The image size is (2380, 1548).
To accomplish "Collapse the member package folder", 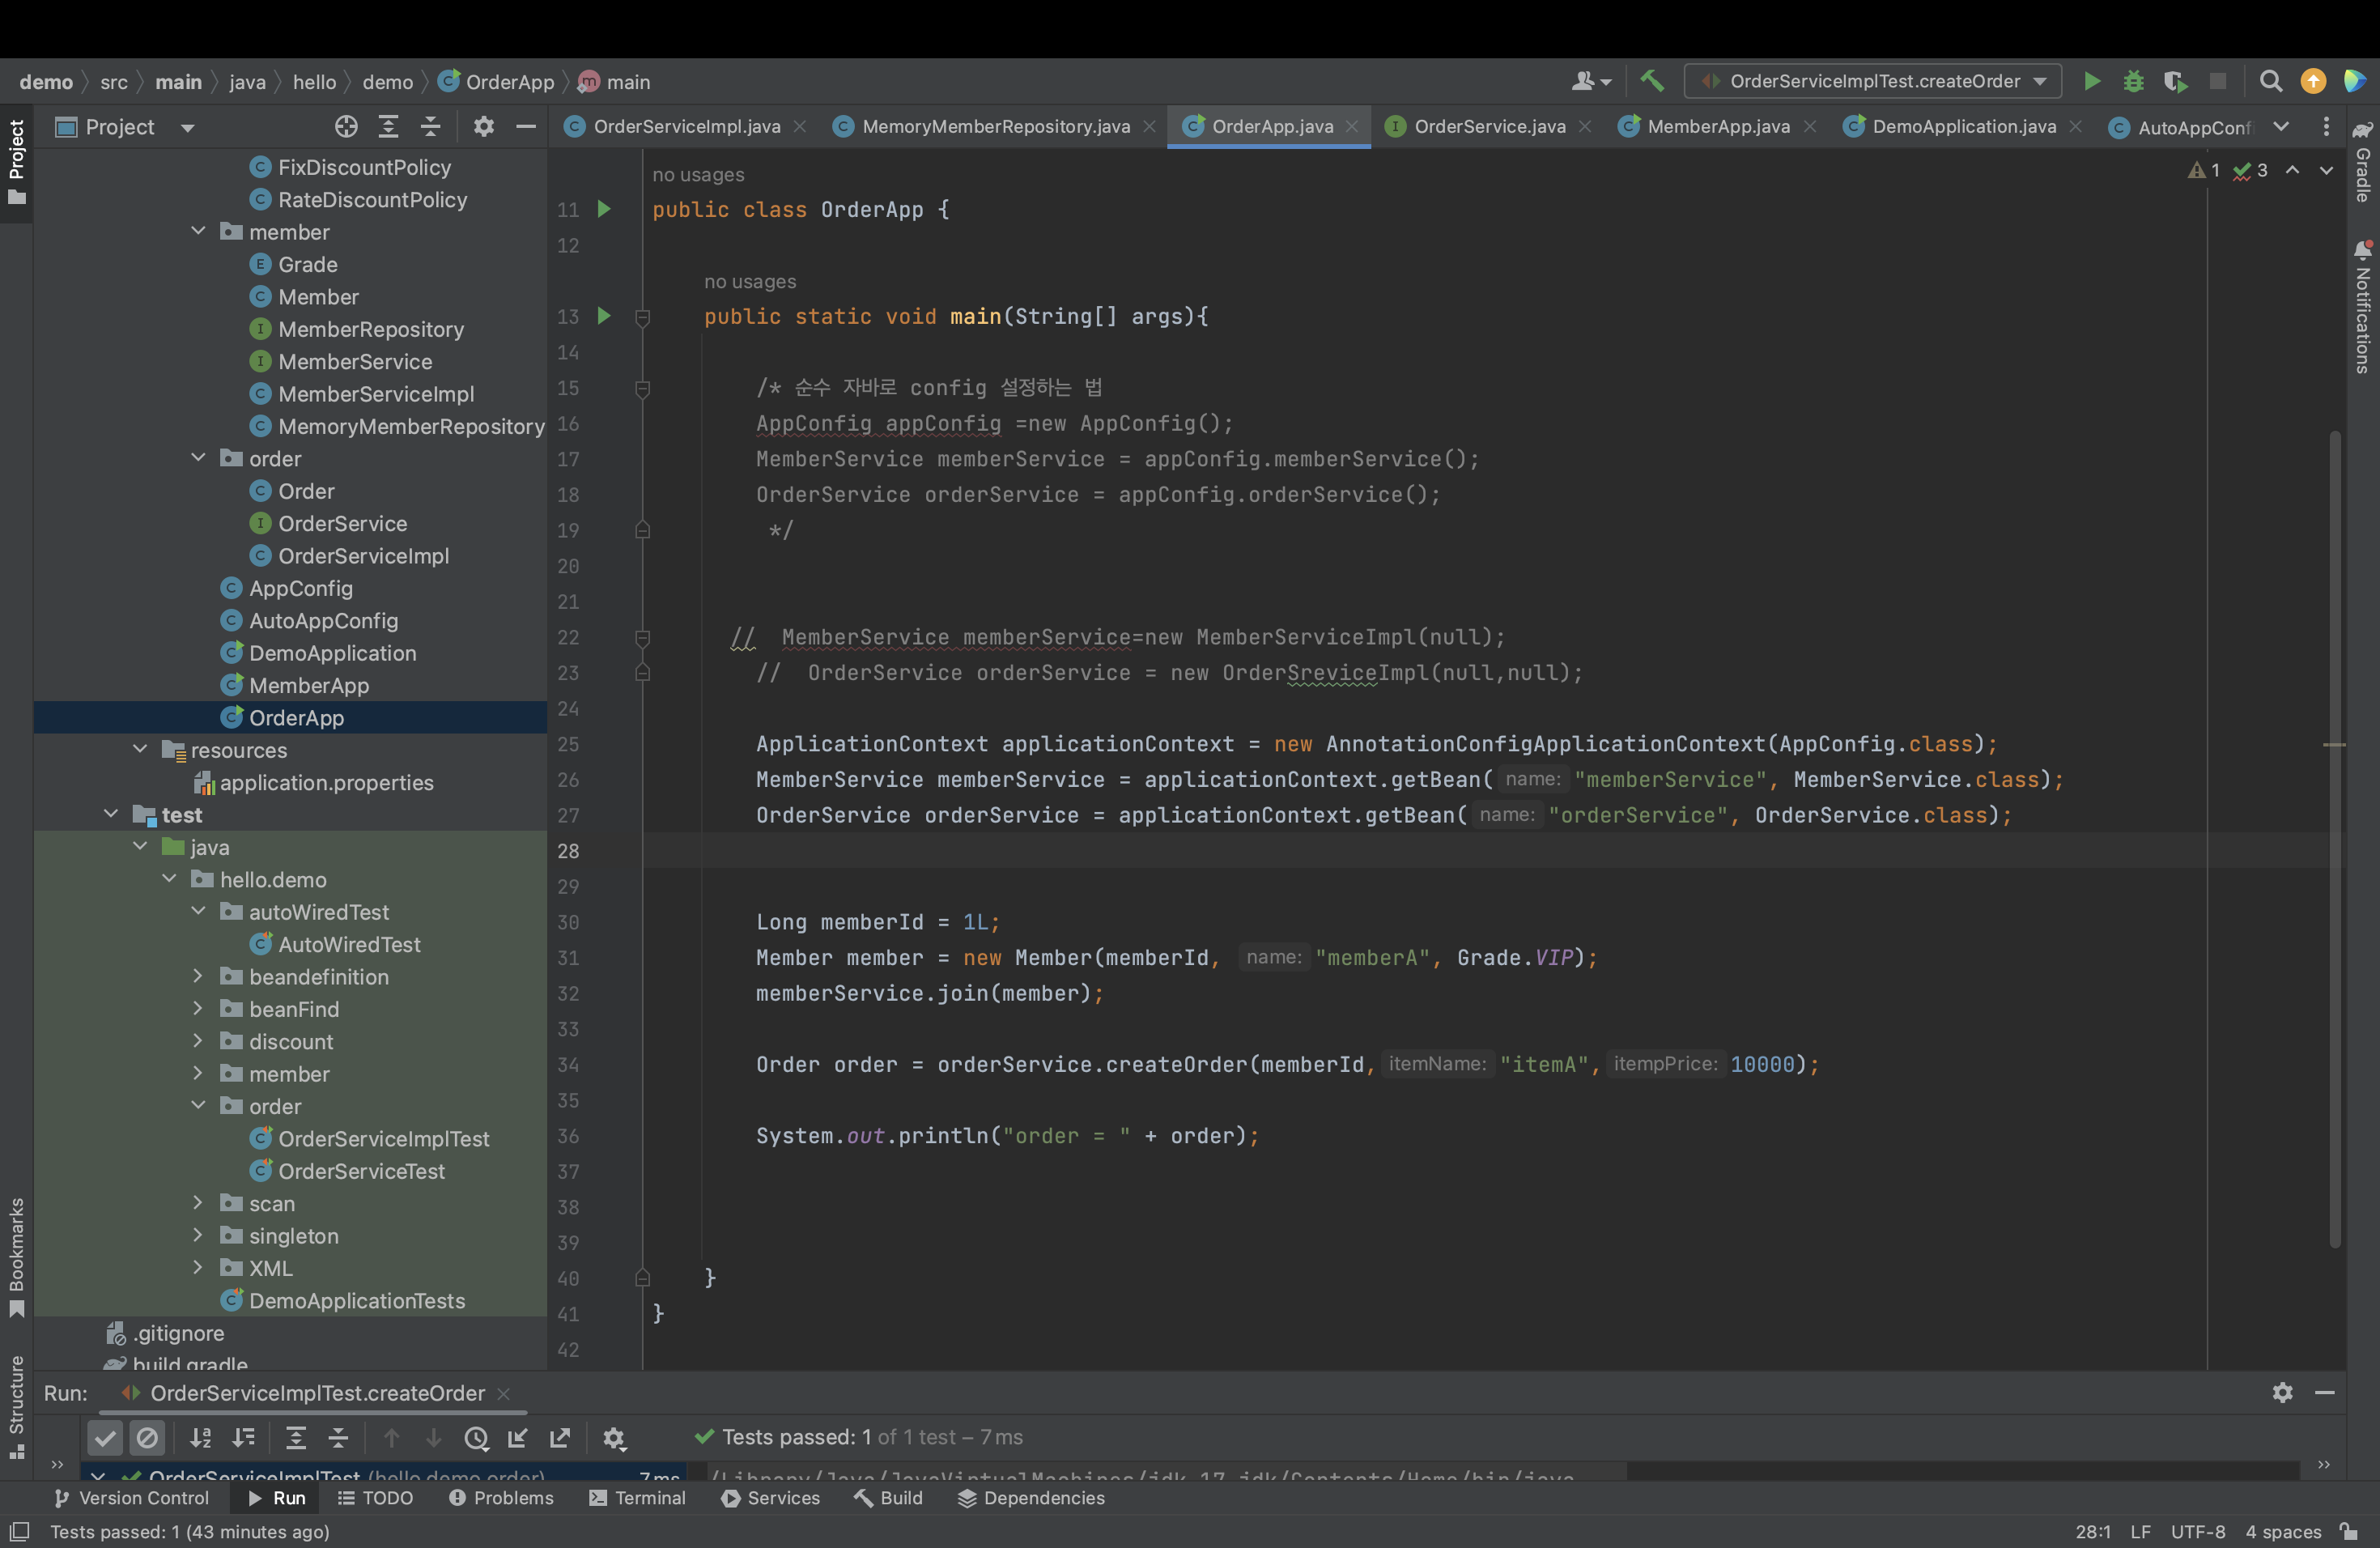I will 198,232.
